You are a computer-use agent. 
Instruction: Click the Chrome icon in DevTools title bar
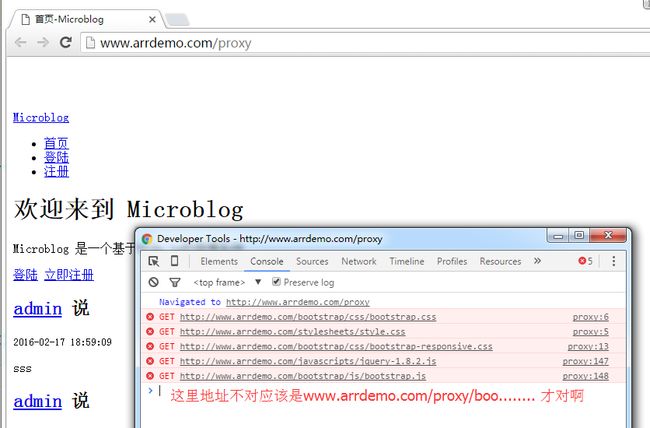click(x=147, y=239)
